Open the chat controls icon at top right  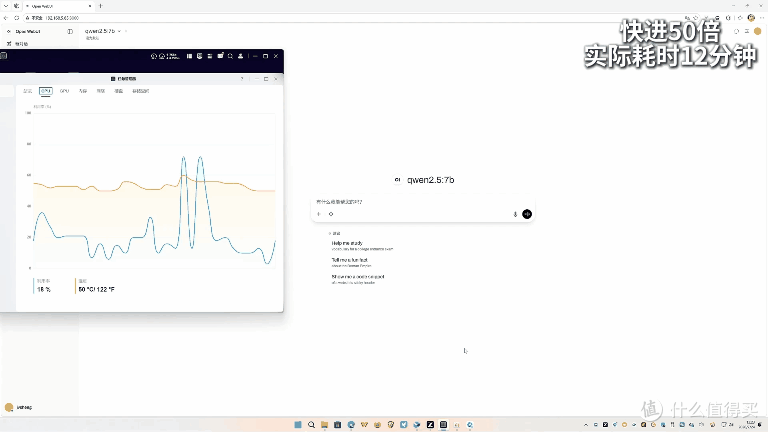click(747, 31)
